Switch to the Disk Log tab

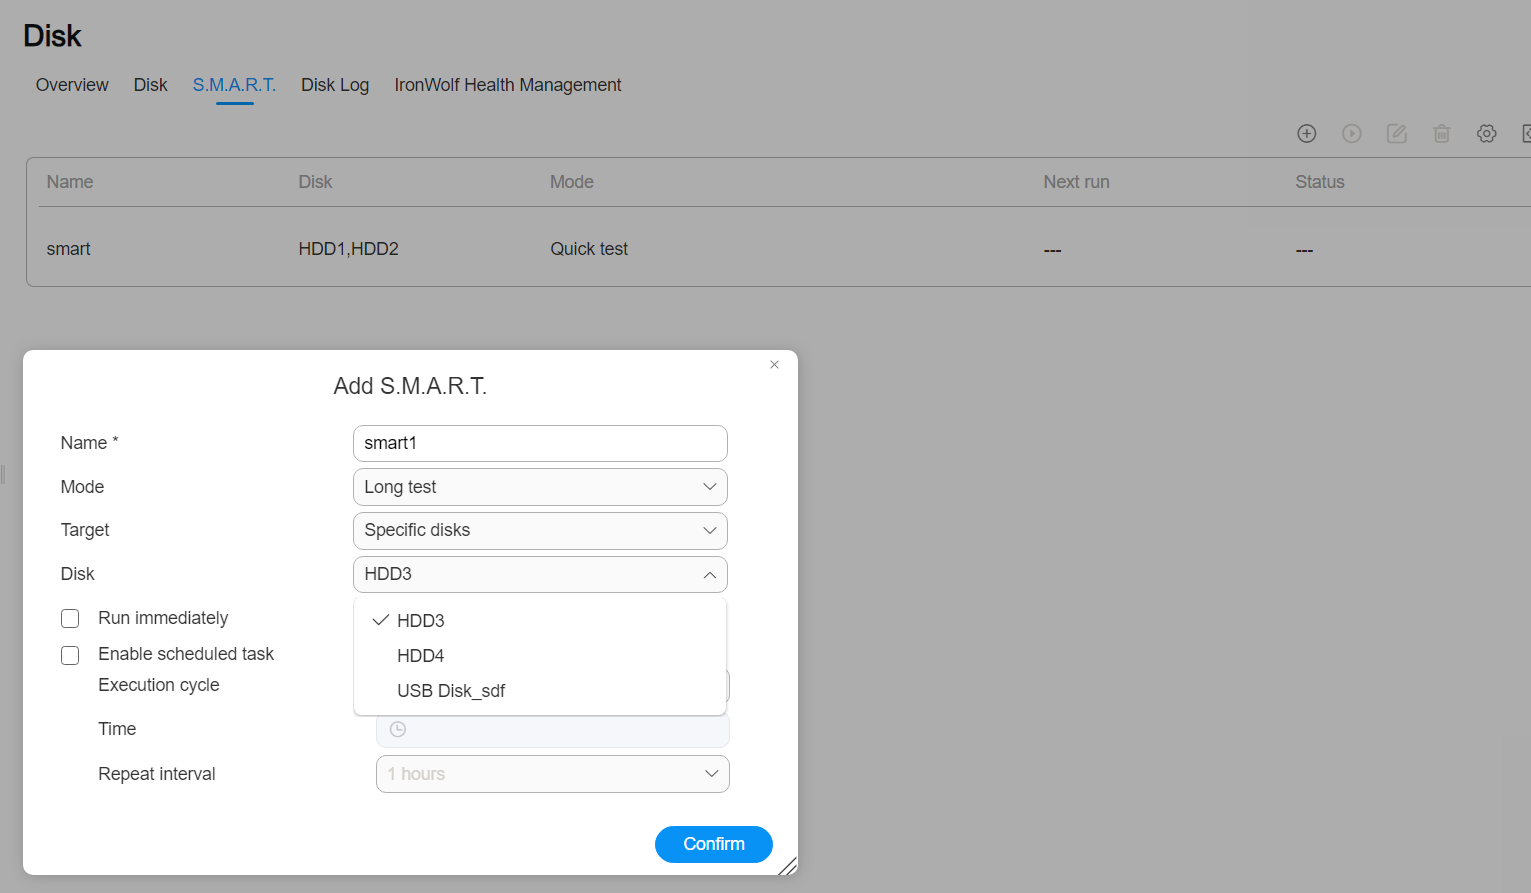coord(335,85)
